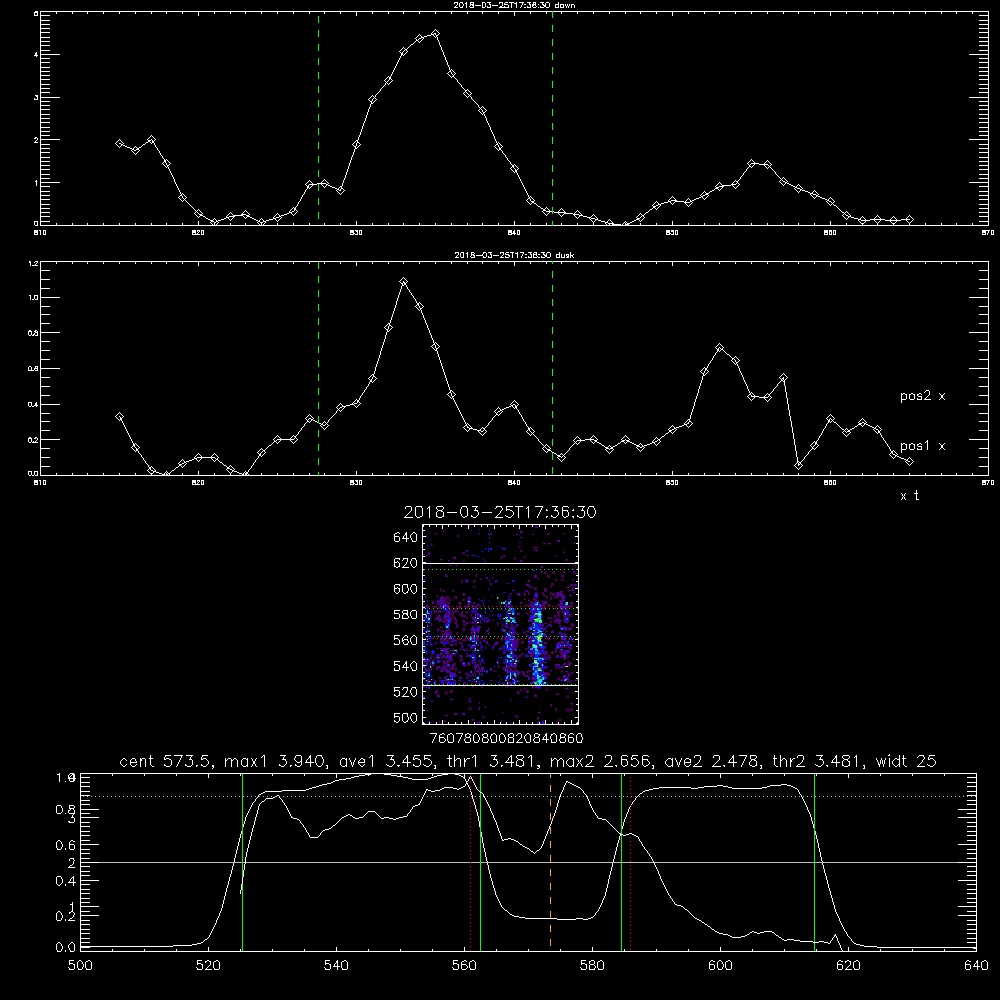Select the orange dashed center line in bottom plot
Screen dimensions: 1000x1000
pyautogui.click(x=550, y=861)
